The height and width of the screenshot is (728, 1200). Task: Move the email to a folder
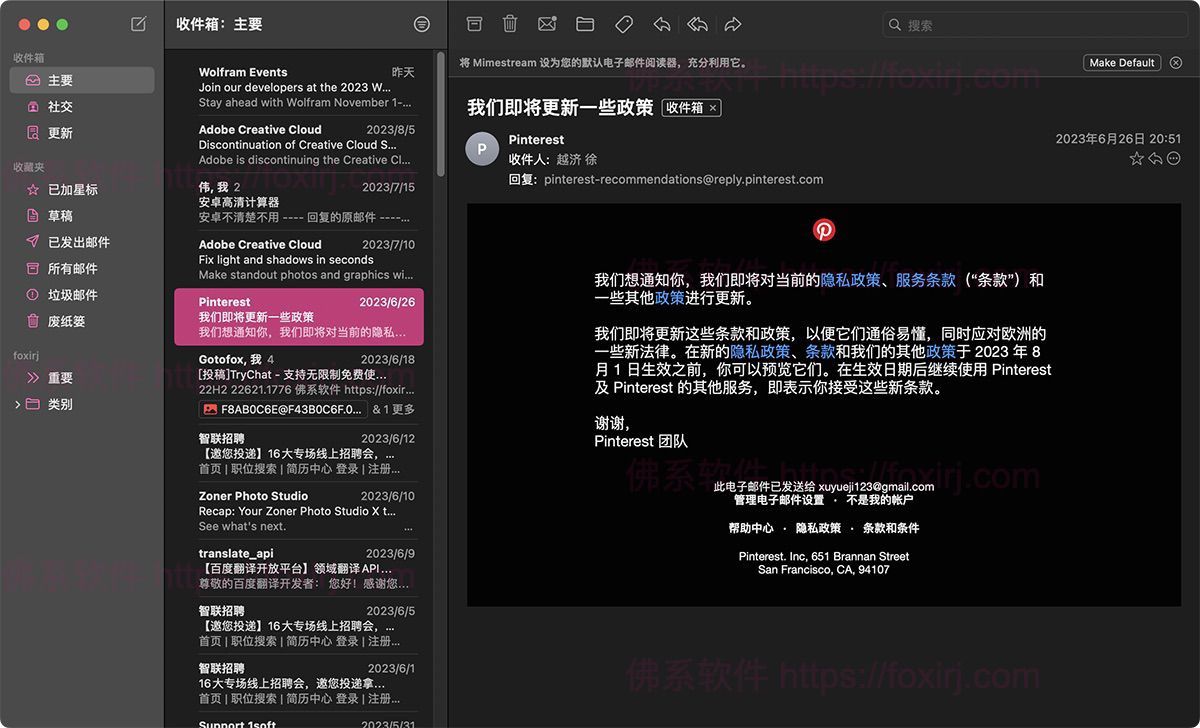[584, 23]
